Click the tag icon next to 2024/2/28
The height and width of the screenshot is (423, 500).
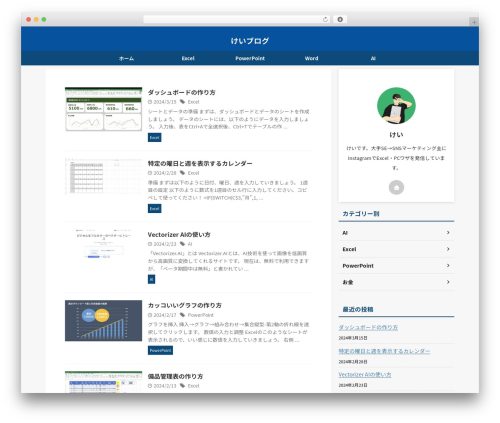click(182, 173)
